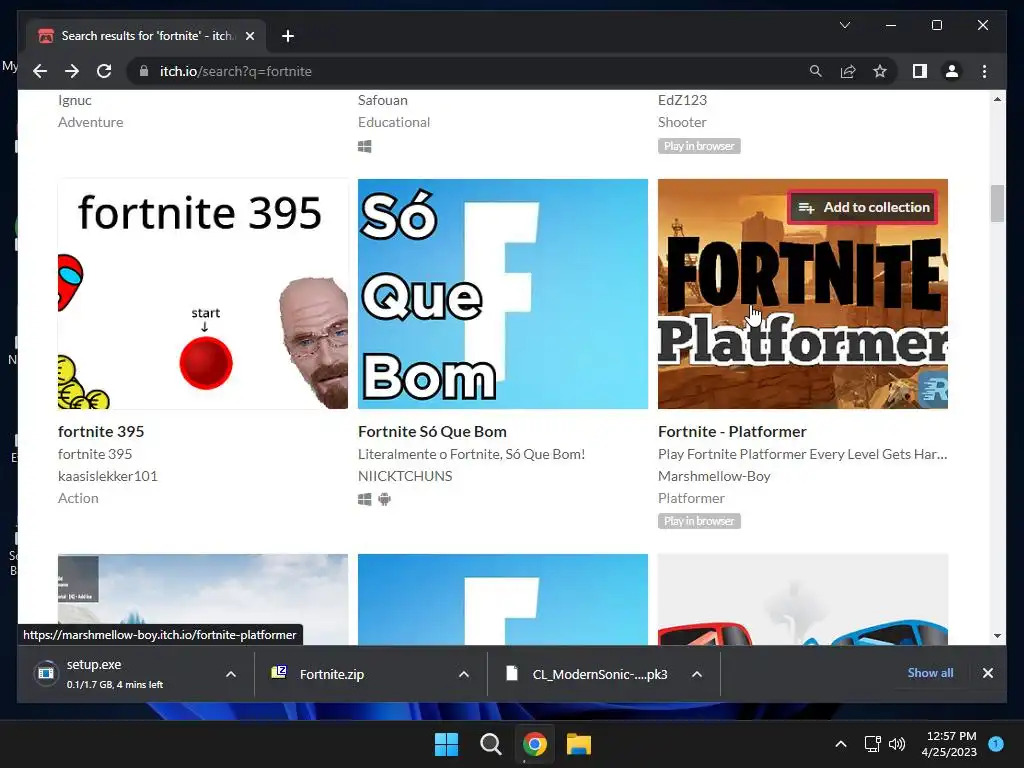Open the browser side panel
This screenshot has height=768, width=1024.
(920, 71)
